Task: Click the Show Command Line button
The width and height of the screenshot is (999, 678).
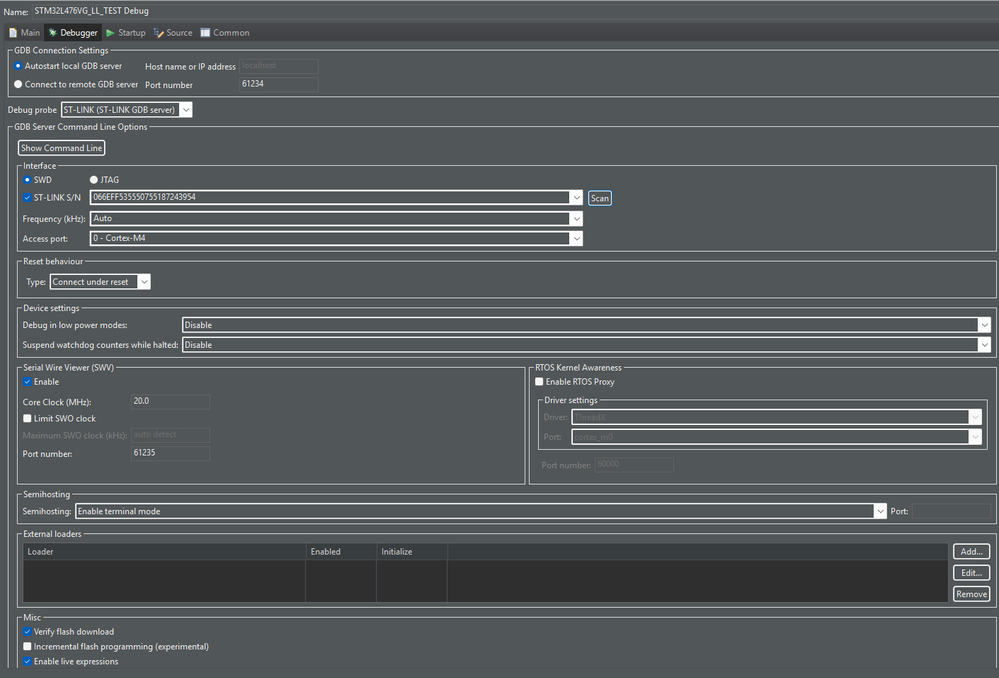Action: (61, 148)
